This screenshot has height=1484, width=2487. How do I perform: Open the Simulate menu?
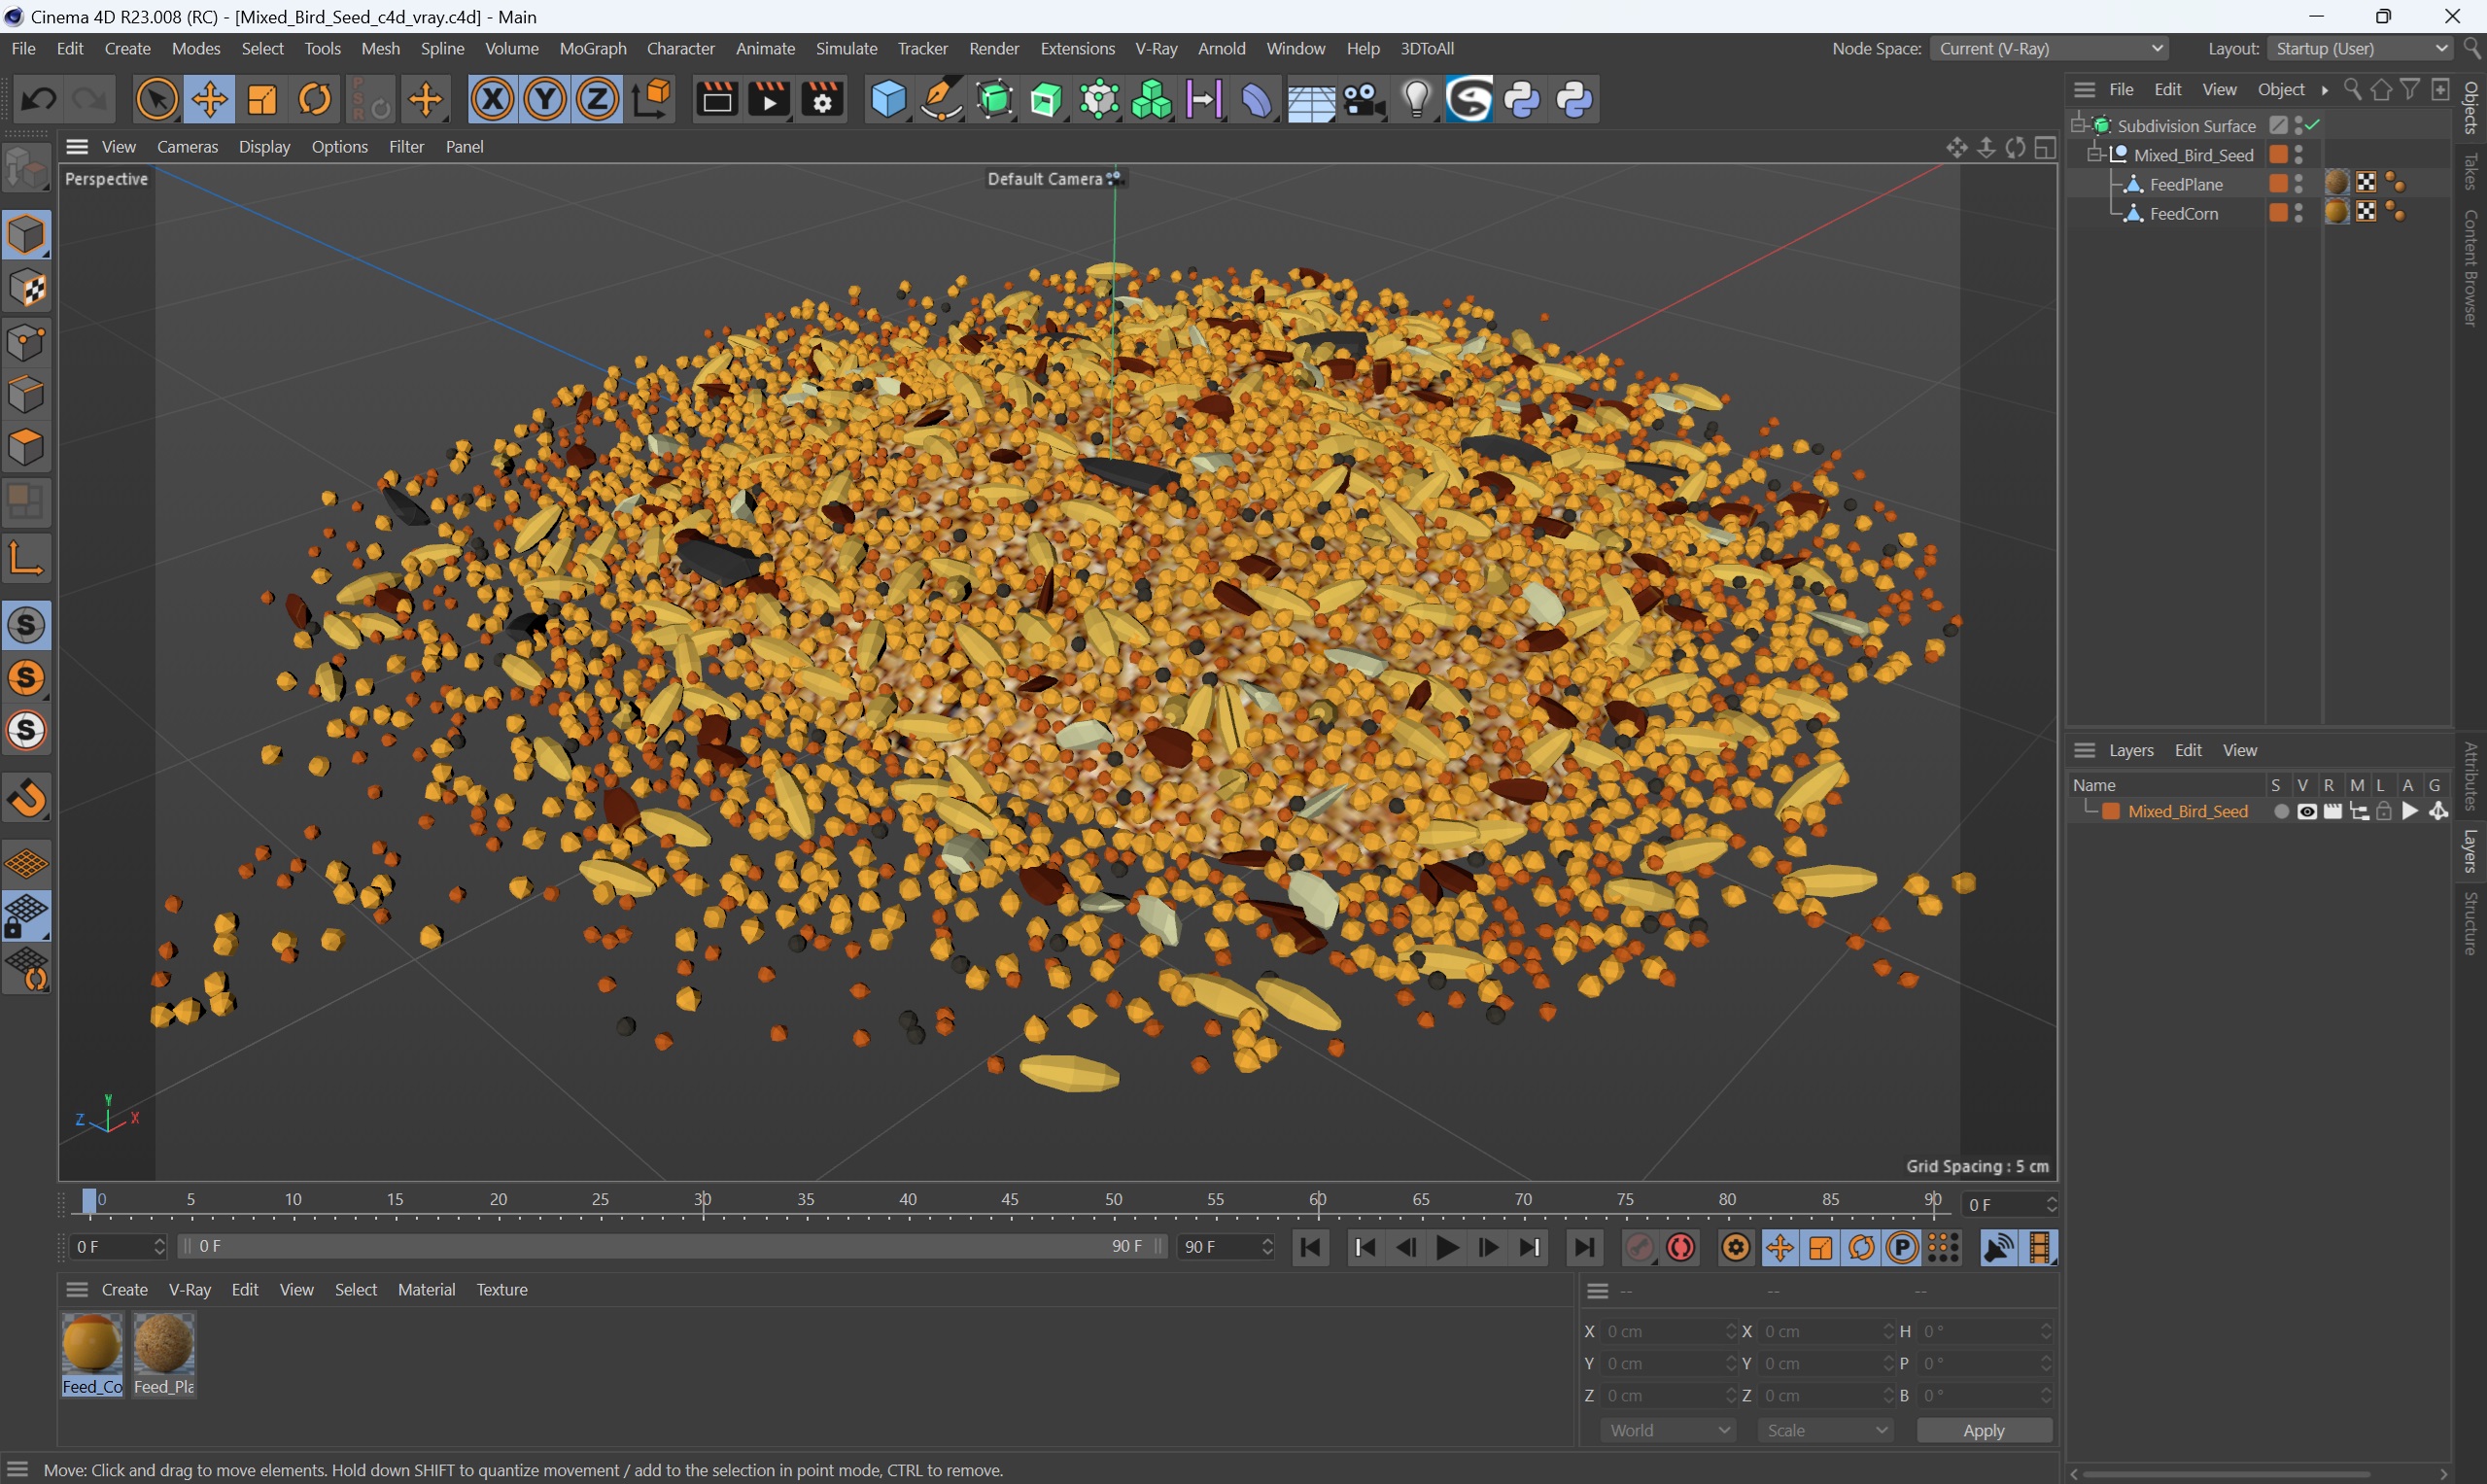(845, 48)
